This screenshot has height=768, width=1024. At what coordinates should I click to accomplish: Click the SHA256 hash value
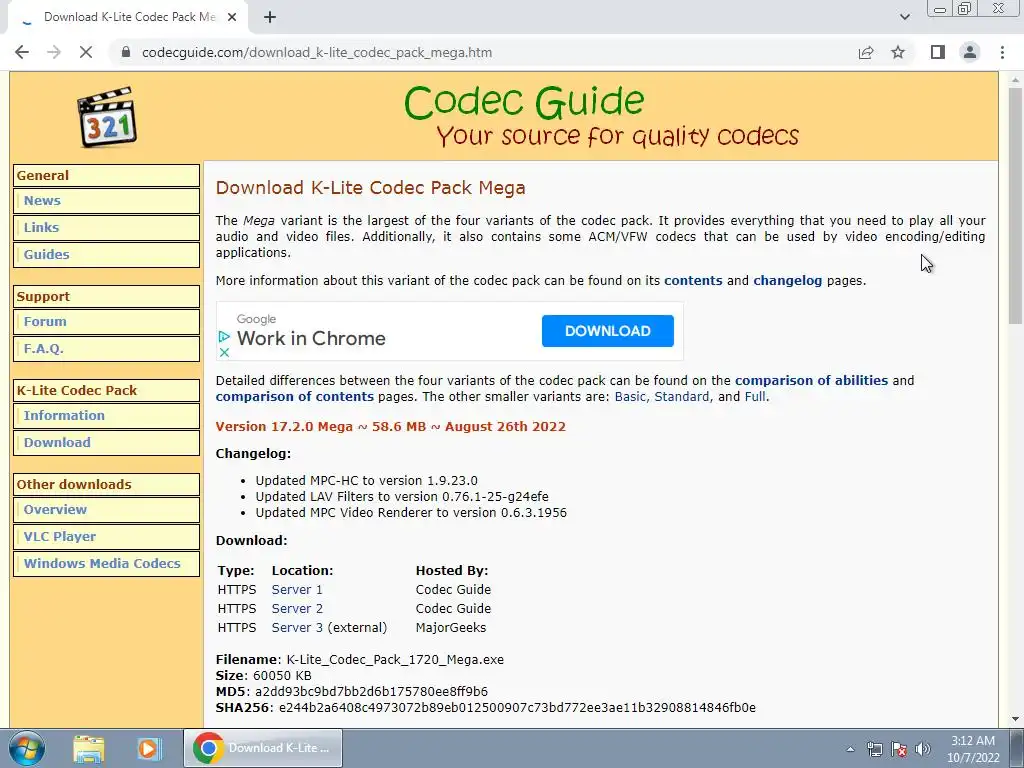[x=517, y=708]
